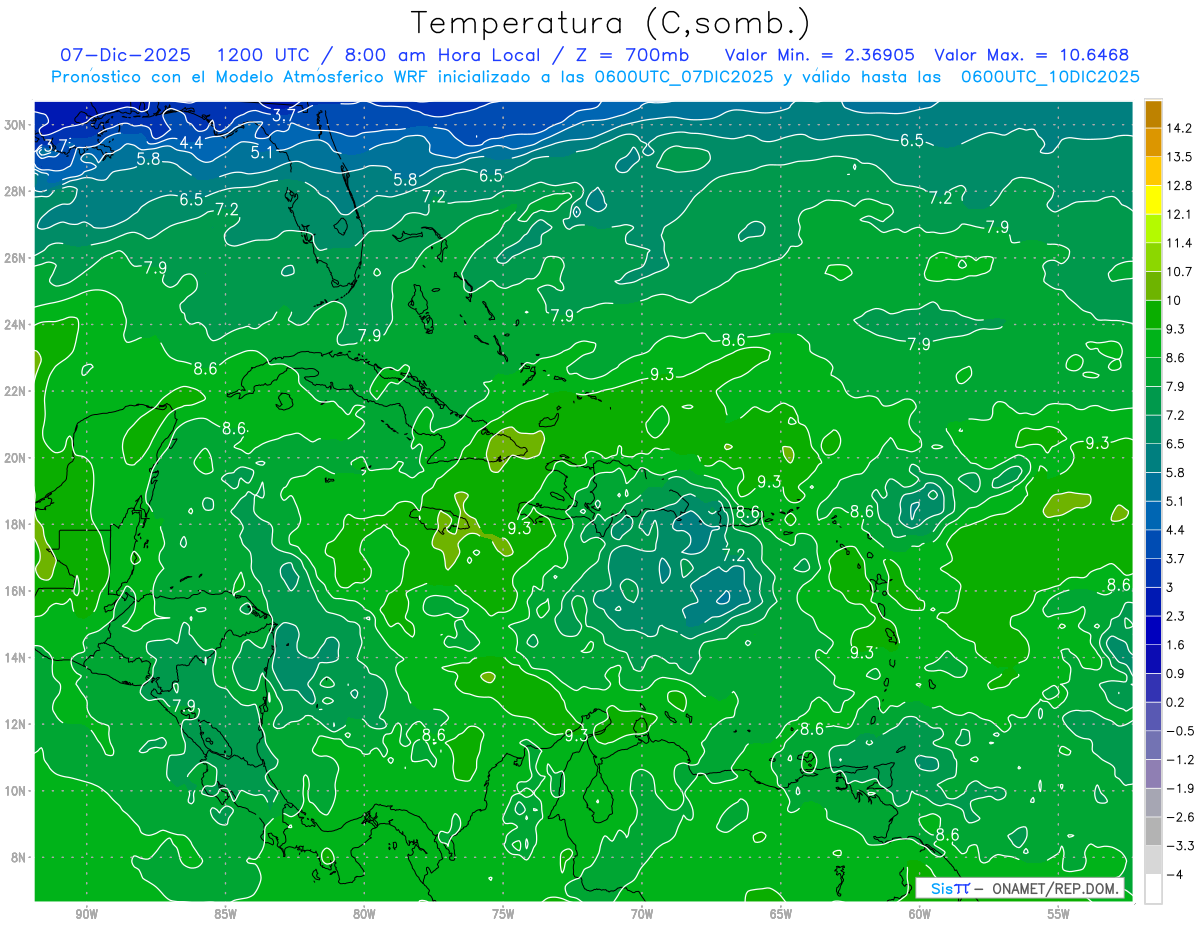The height and width of the screenshot is (927, 1200).
Task: Select the 'Valor Min. = 2.36905' text
Action: pyautogui.click(x=819, y=54)
